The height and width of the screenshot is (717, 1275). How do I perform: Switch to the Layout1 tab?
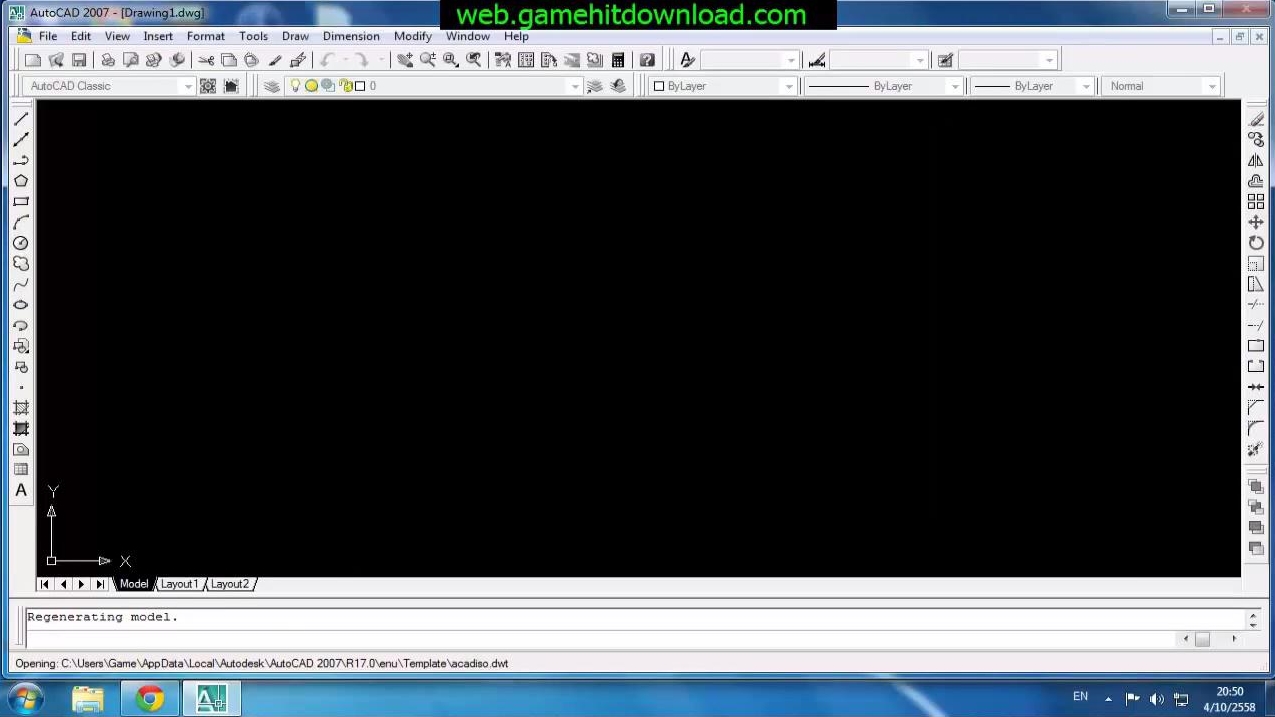coord(180,584)
